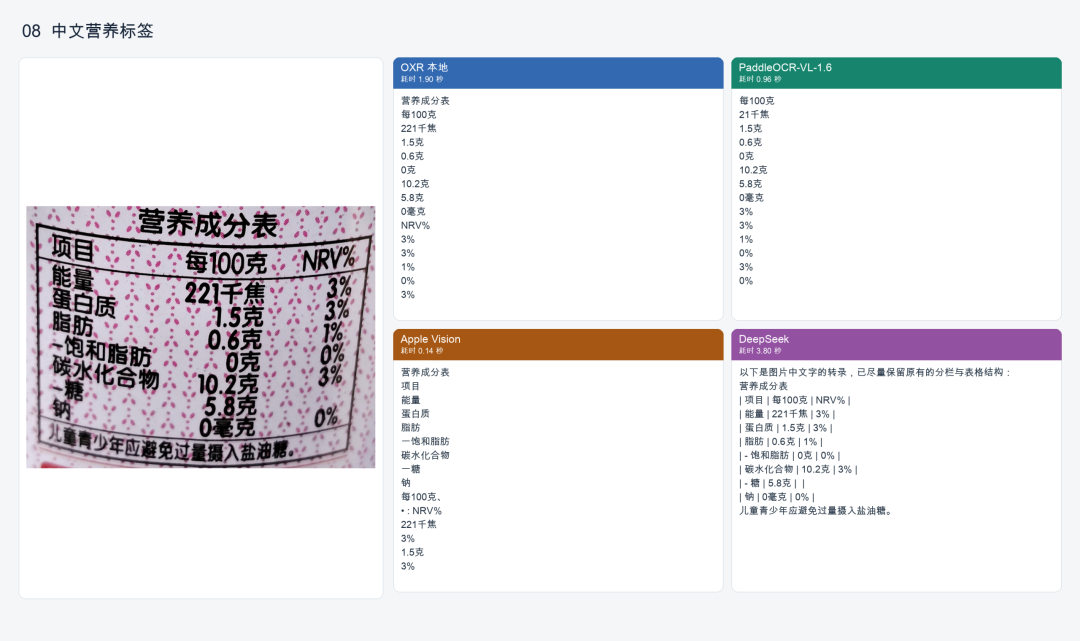Click "每100克、" in the Apple Vision result
1080x641 pixels.
[422, 496]
